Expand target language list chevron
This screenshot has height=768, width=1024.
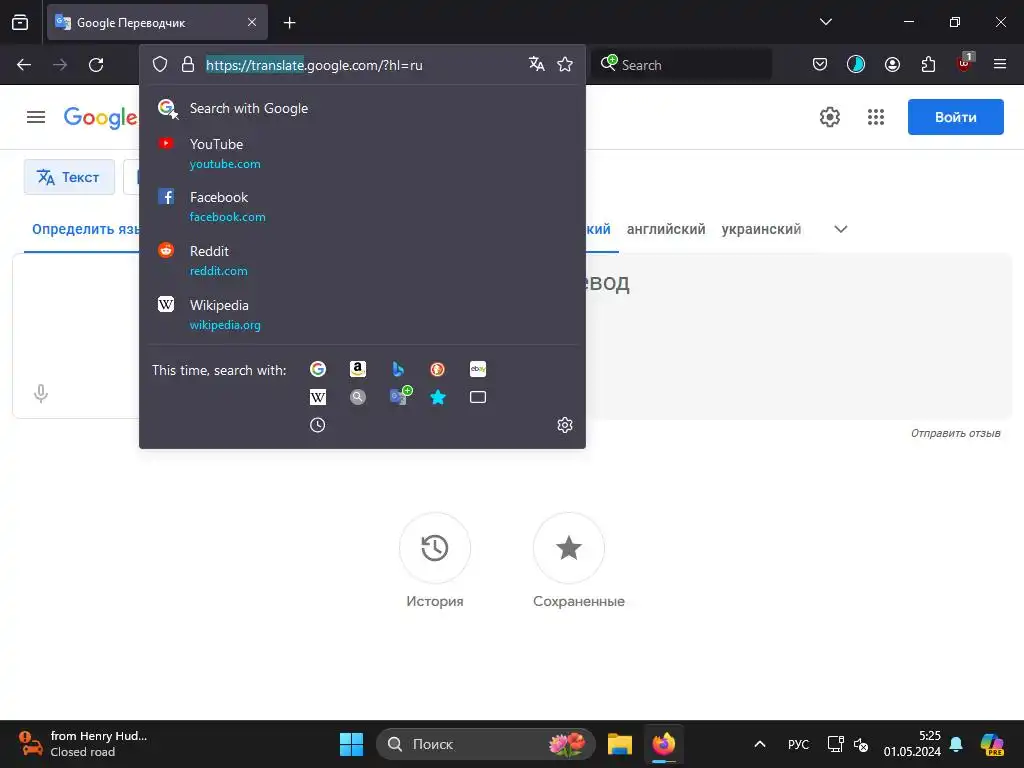pyautogui.click(x=840, y=229)
